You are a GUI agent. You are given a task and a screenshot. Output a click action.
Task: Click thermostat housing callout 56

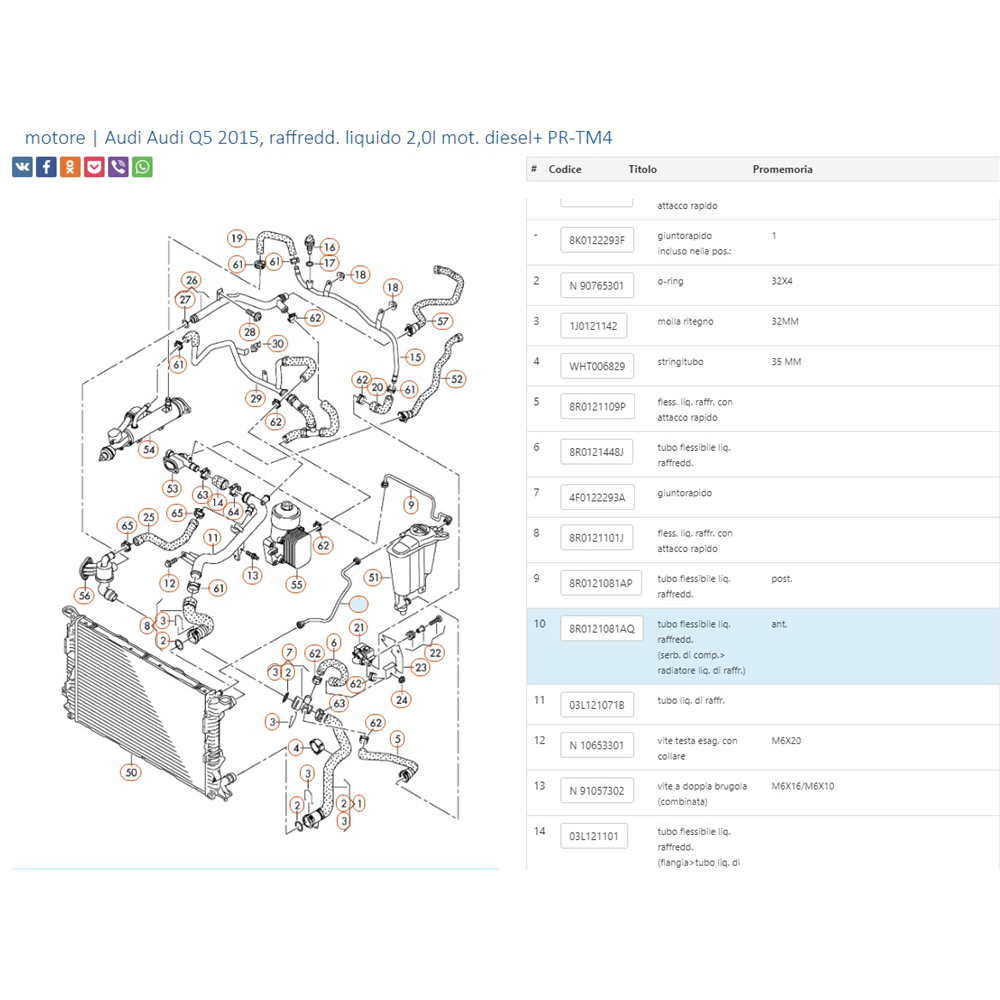(x=85, y=596)
